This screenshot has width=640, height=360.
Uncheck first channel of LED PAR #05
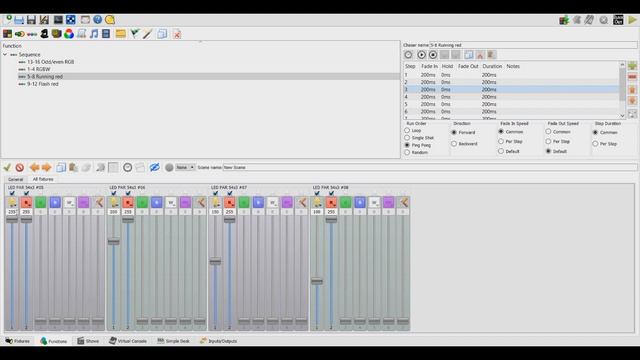click(x=12, y=193)
